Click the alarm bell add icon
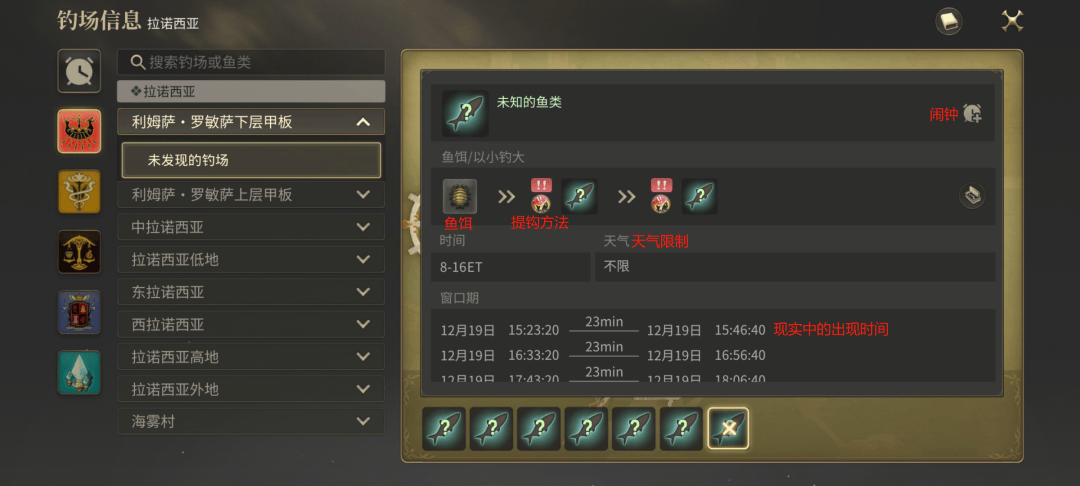This screenshot has height=486, width=1080. coord(972,114)
